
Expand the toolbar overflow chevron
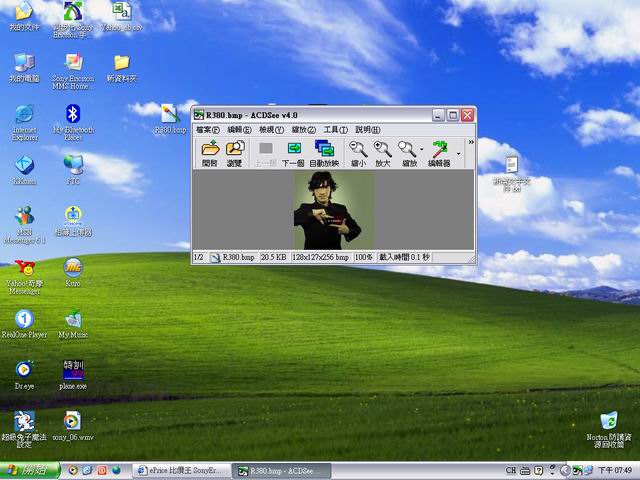pos(471,142)
